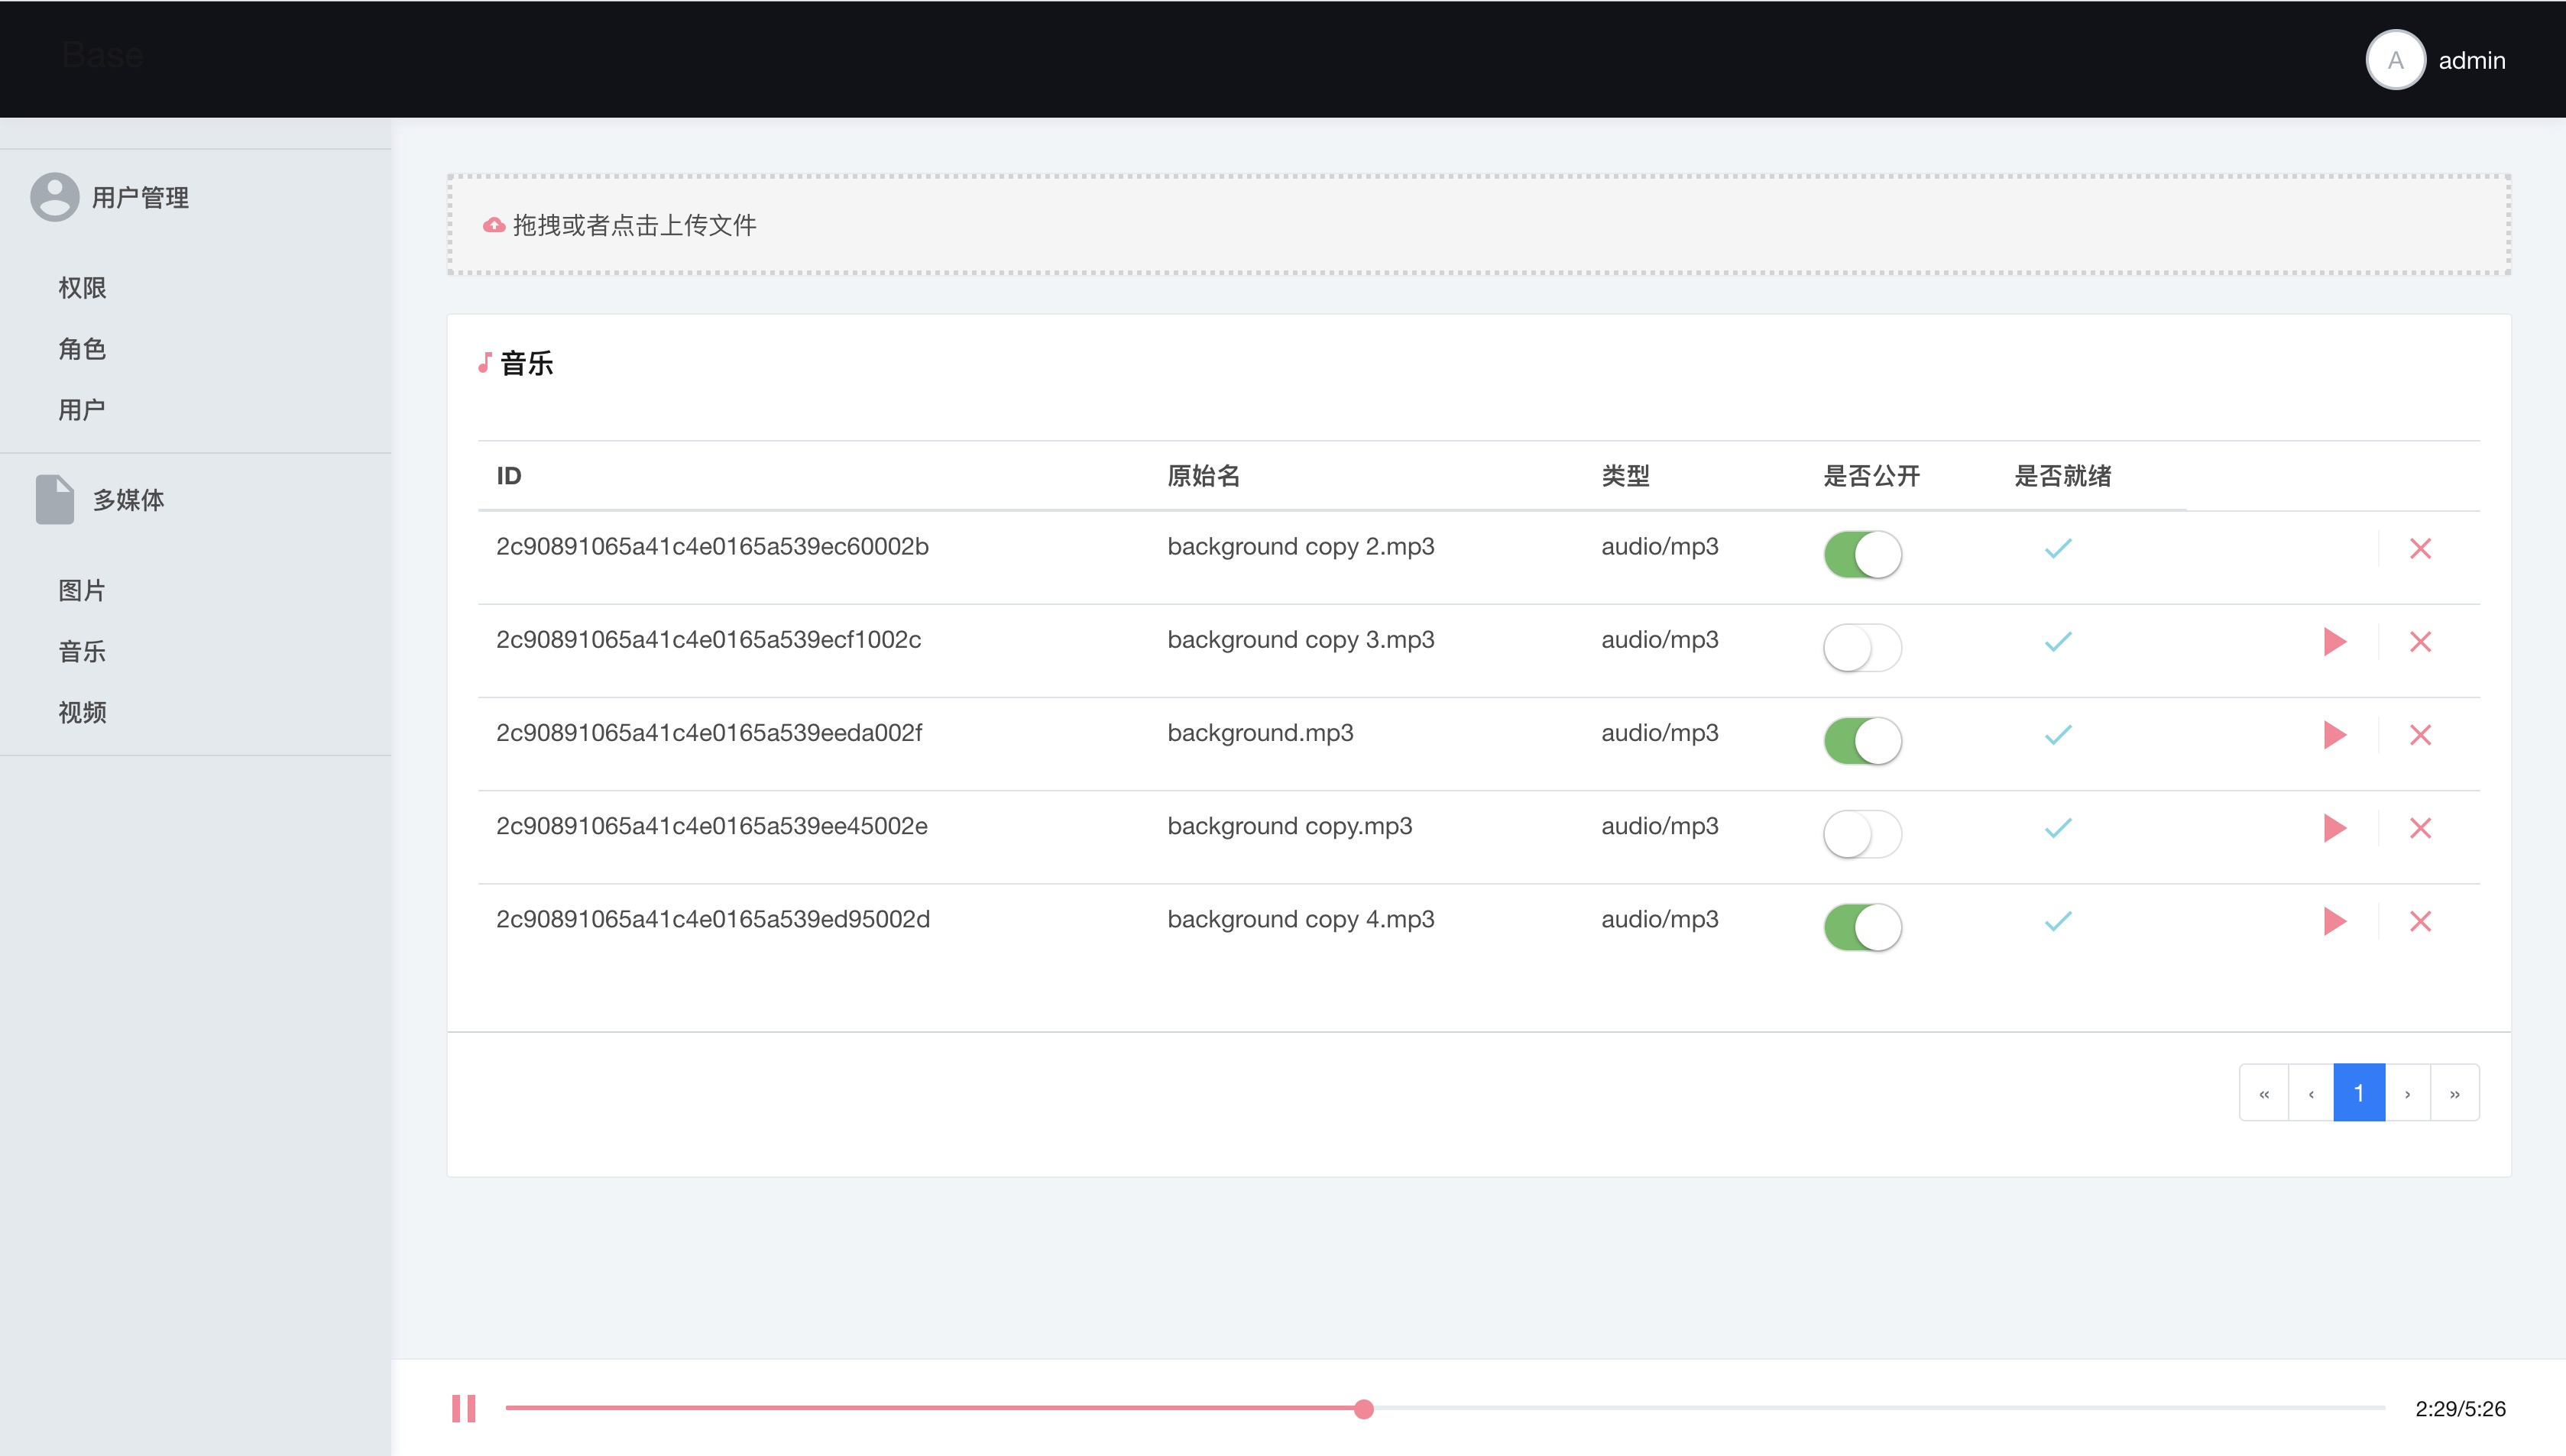This screenshot has height=1456, width=2566.
Task: Delete background copy 2.mp3
Action: [2420, 548]
